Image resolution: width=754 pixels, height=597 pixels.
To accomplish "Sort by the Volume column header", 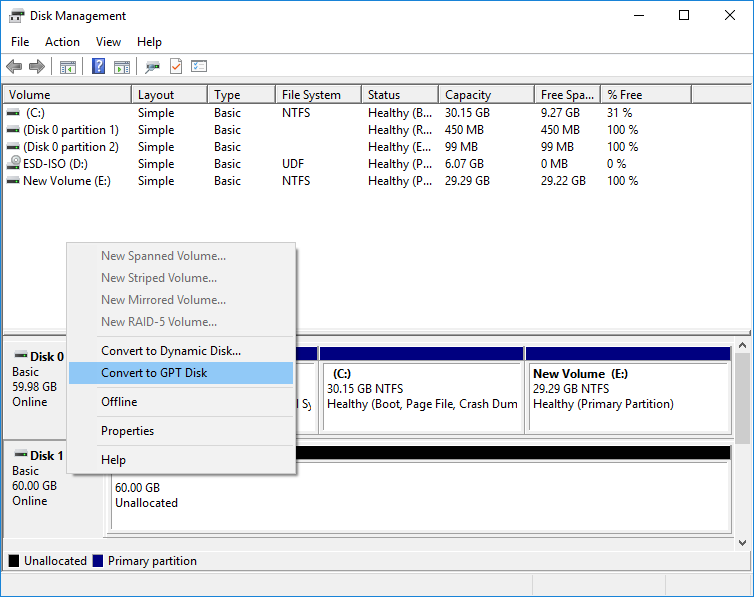I will click(x=67, y=95).
